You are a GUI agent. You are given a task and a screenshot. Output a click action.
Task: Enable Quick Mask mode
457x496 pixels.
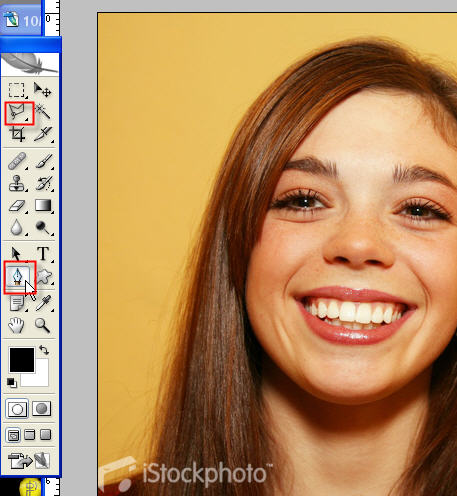pos(41,408)
